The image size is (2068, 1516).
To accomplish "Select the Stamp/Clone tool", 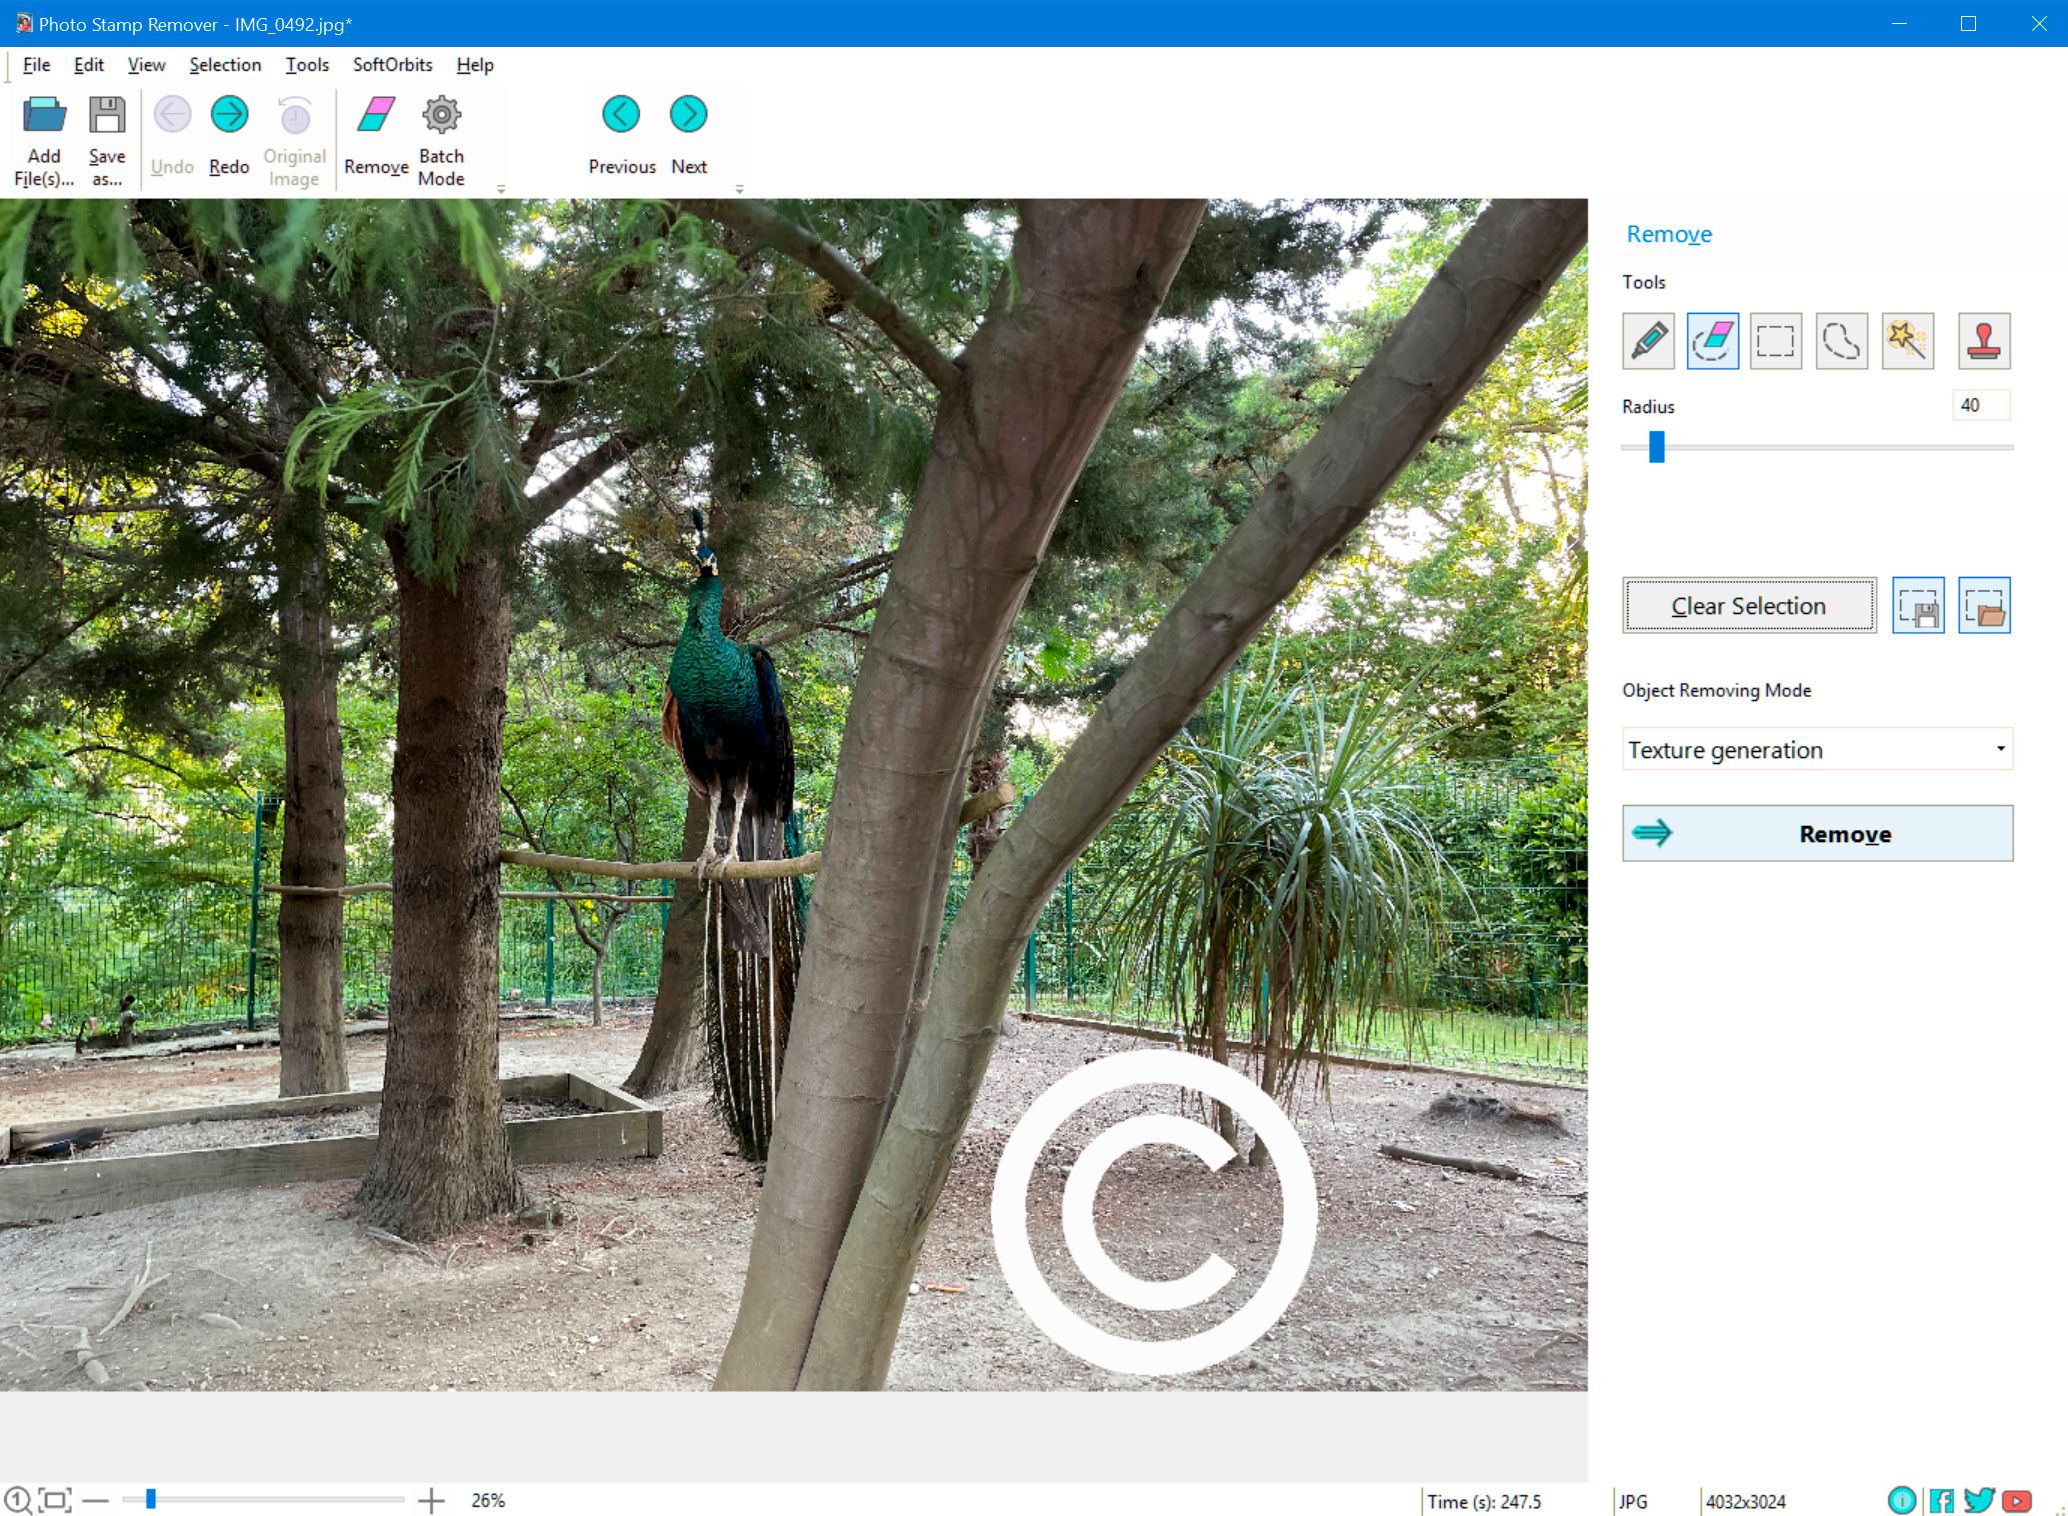I will (1983, 339).
